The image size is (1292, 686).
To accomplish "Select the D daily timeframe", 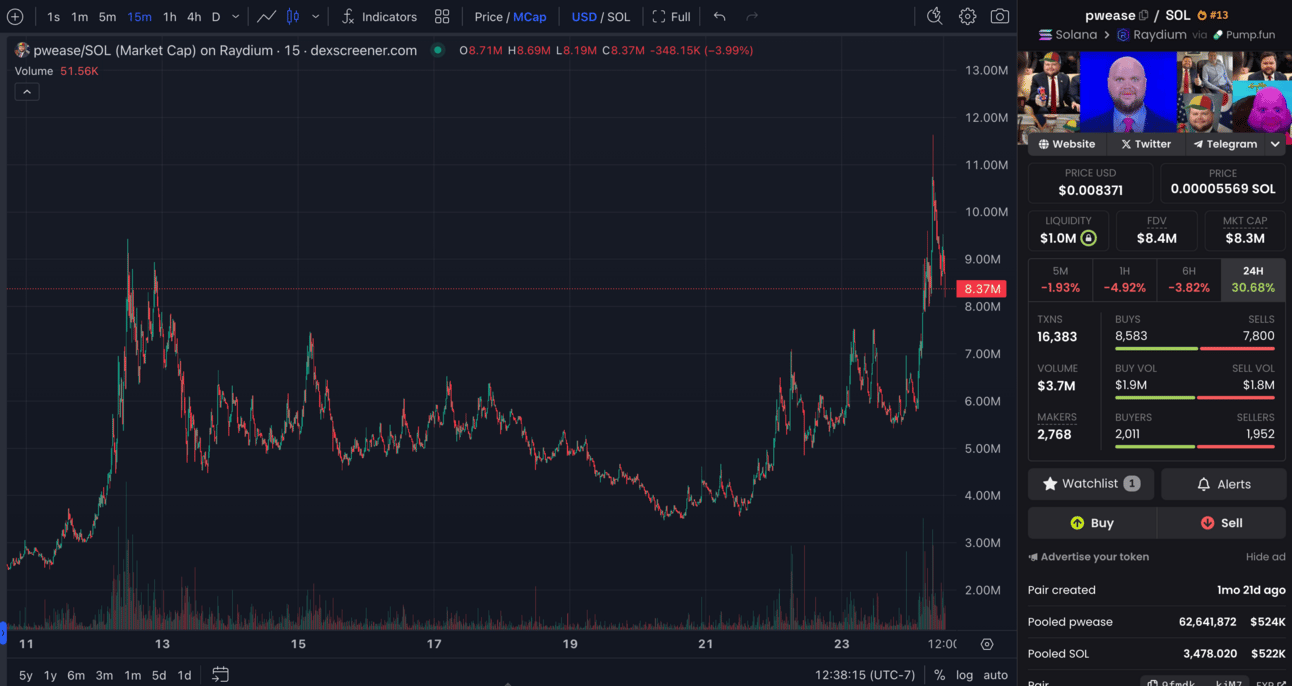I will pyautogui.click(x=216, y=17).
